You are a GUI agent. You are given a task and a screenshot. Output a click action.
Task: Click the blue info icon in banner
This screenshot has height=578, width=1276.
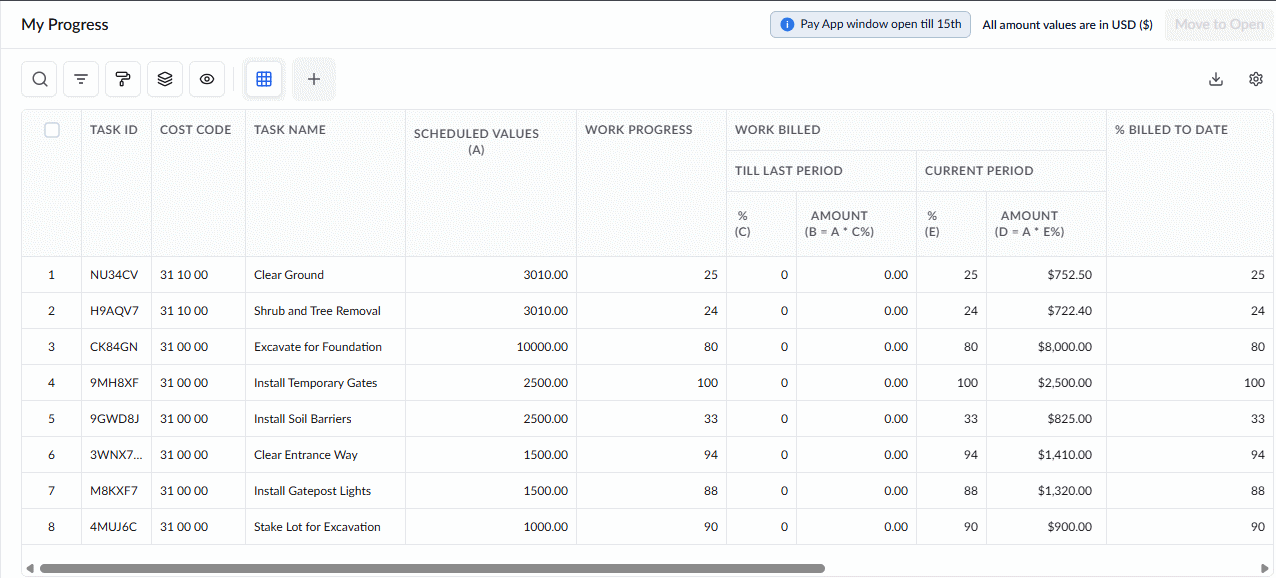(x=788, y=24)
